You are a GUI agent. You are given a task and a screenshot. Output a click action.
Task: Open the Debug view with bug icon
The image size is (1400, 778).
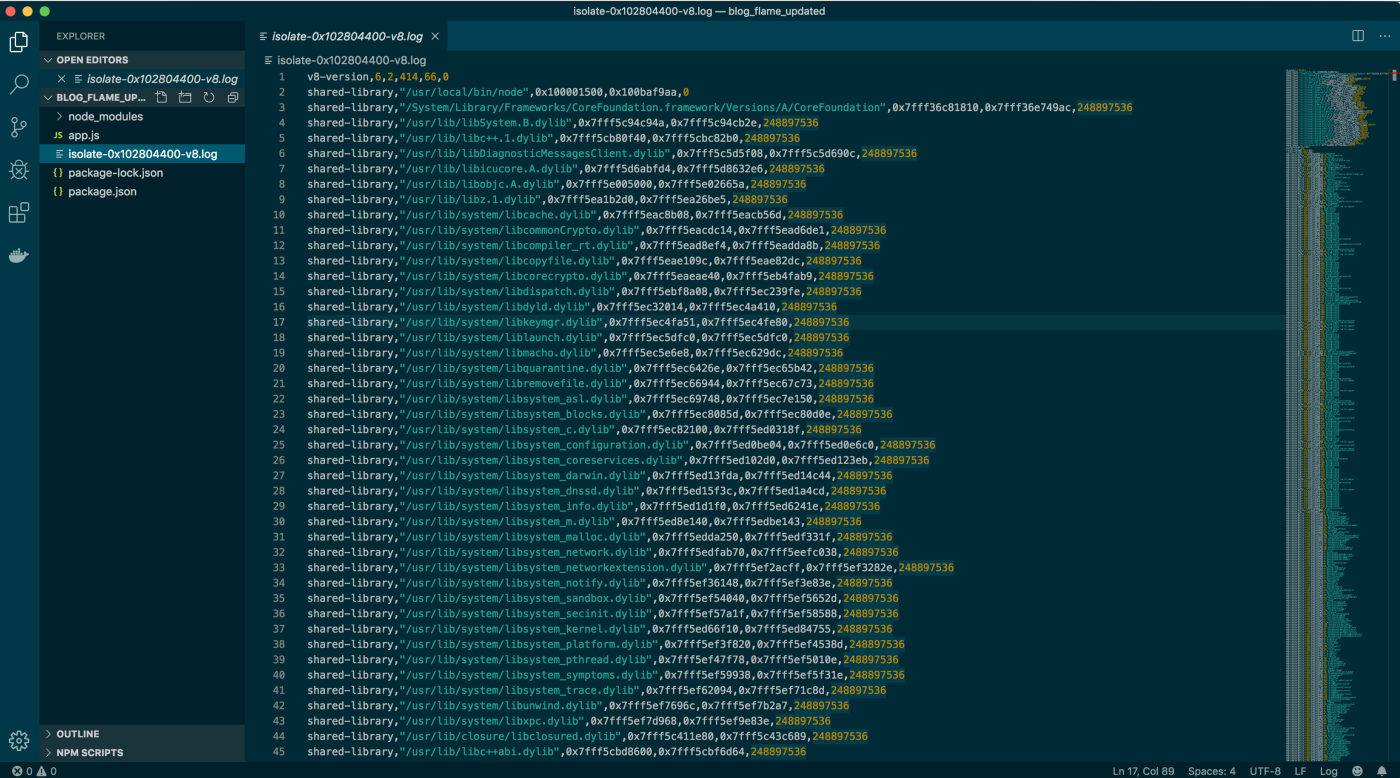[19, 170]
